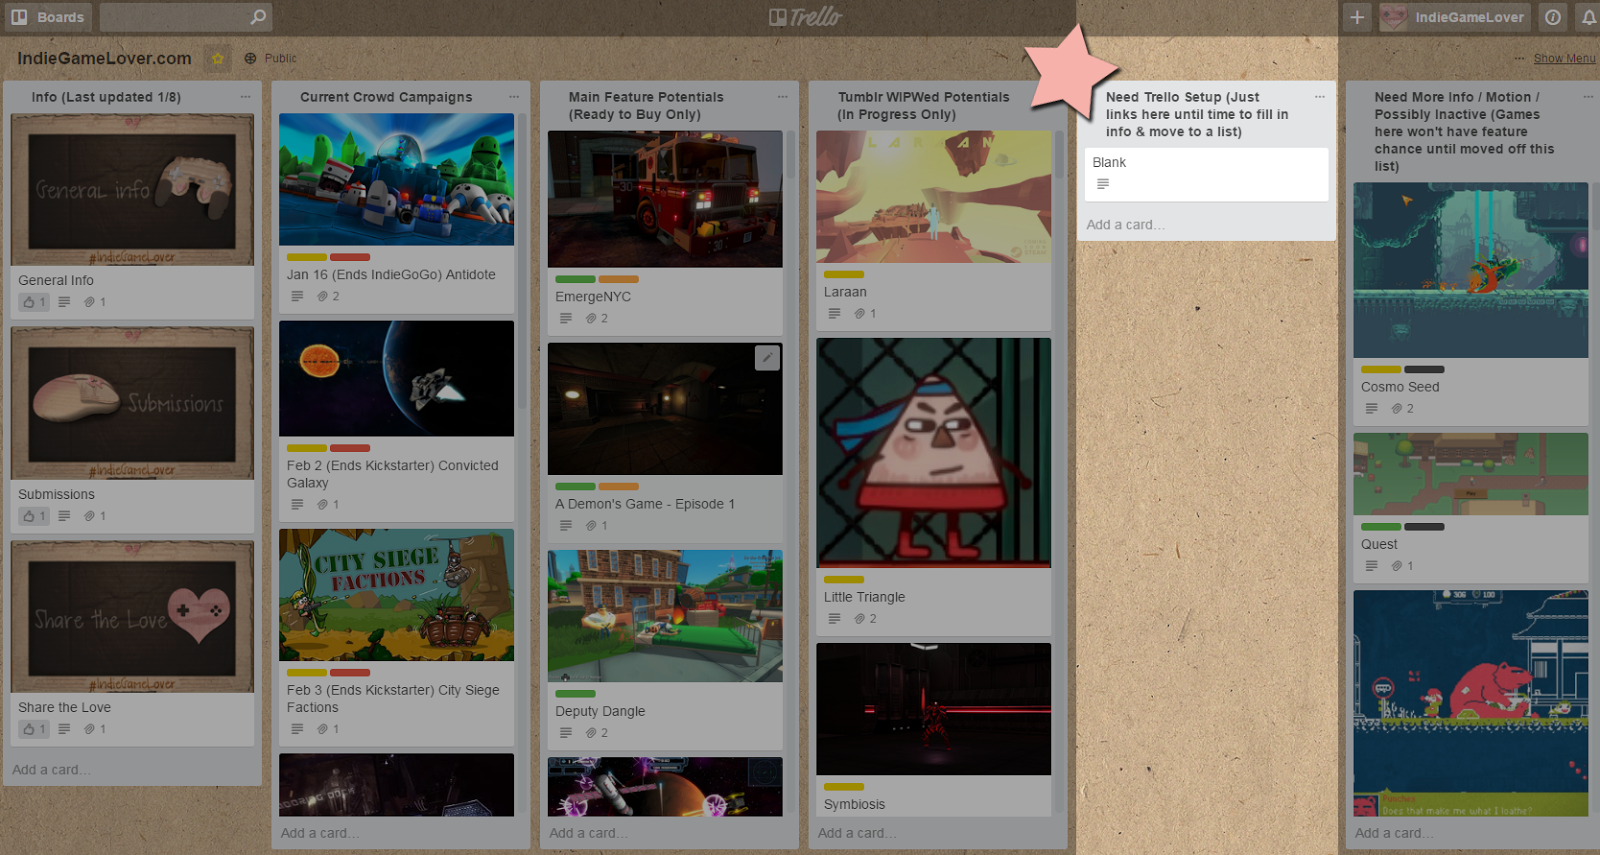Open the Laraan card title
Screen dimensions: 1600x855
pos(845,292)
